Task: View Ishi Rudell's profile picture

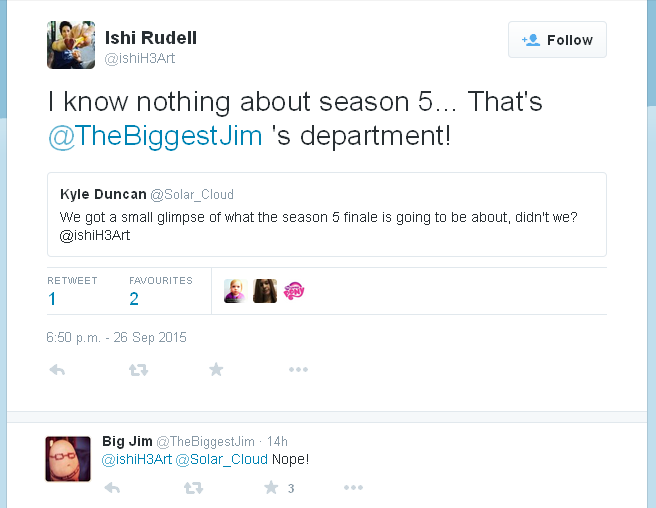Action: [71, 45]
